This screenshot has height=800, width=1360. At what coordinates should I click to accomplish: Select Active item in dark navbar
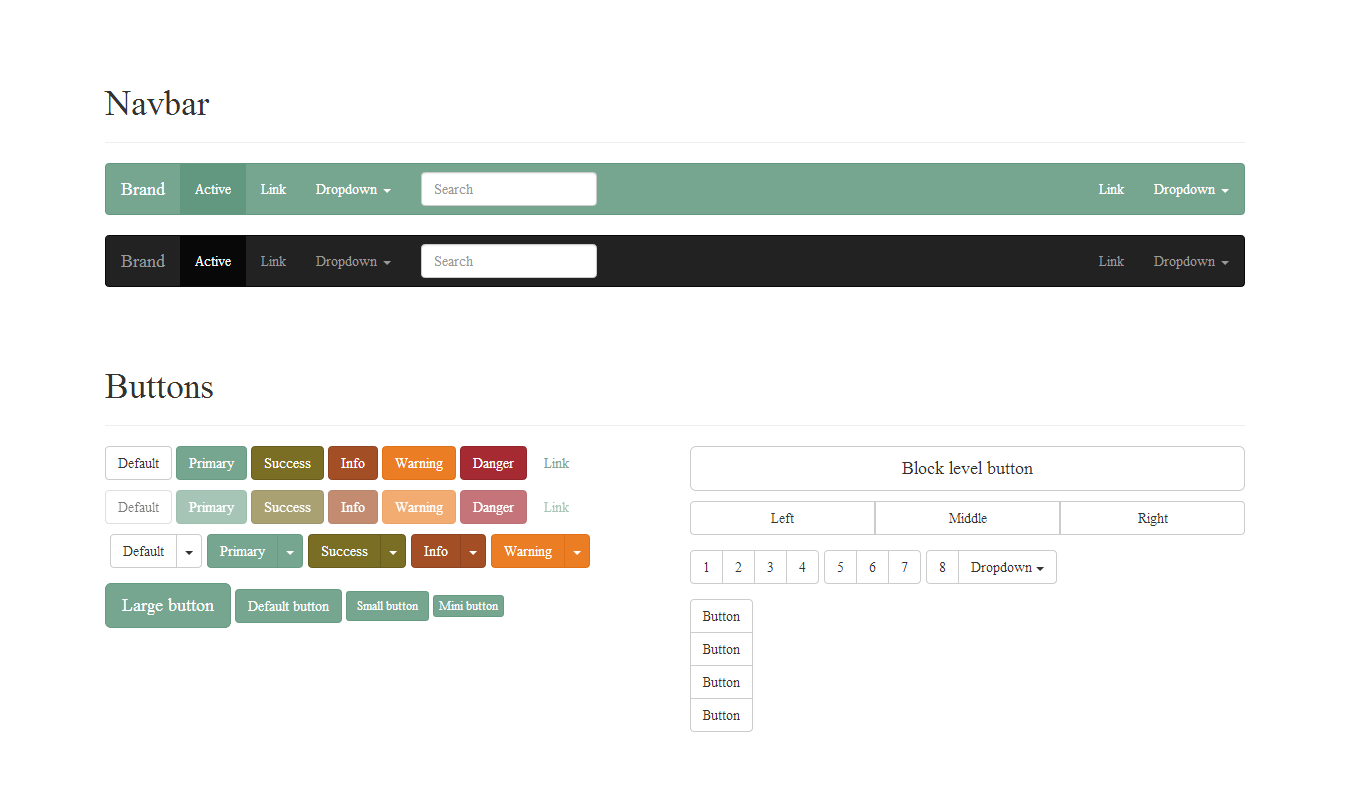coord(213,261)
